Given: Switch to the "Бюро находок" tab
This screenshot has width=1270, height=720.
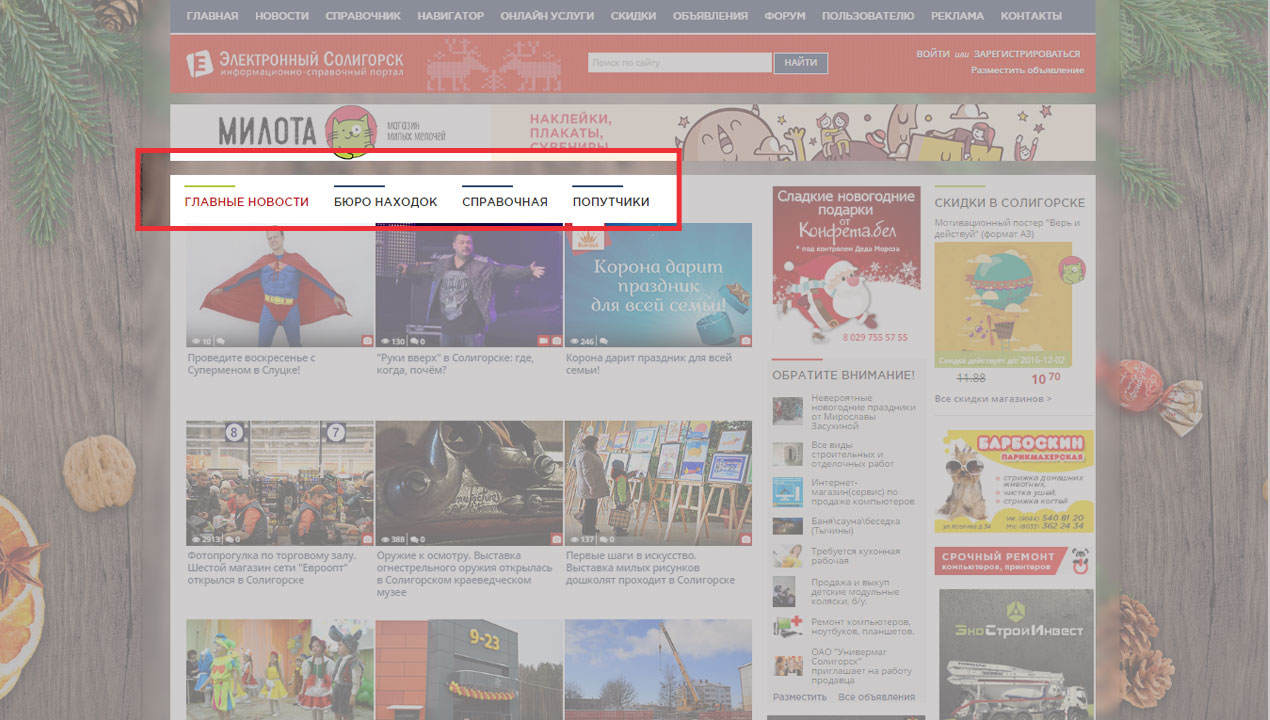Looking at the screenshot, I should tap(385, 202).
